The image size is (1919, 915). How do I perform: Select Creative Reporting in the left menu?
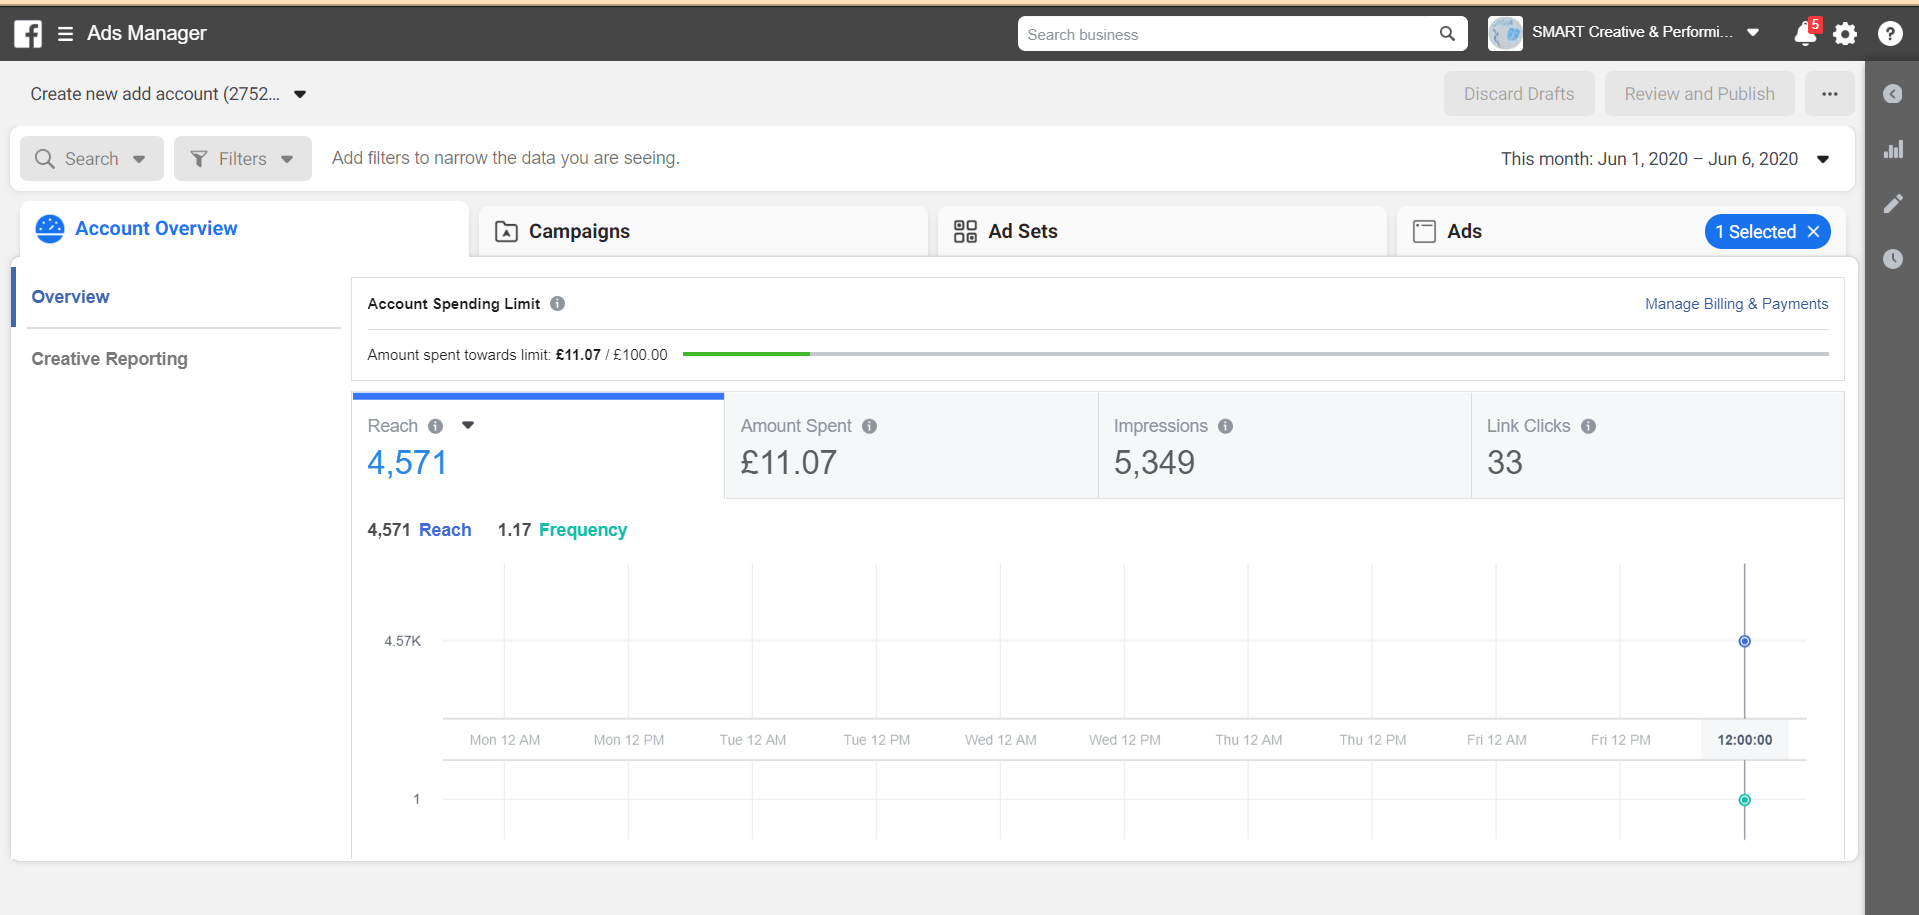click(x=109, y=359)
